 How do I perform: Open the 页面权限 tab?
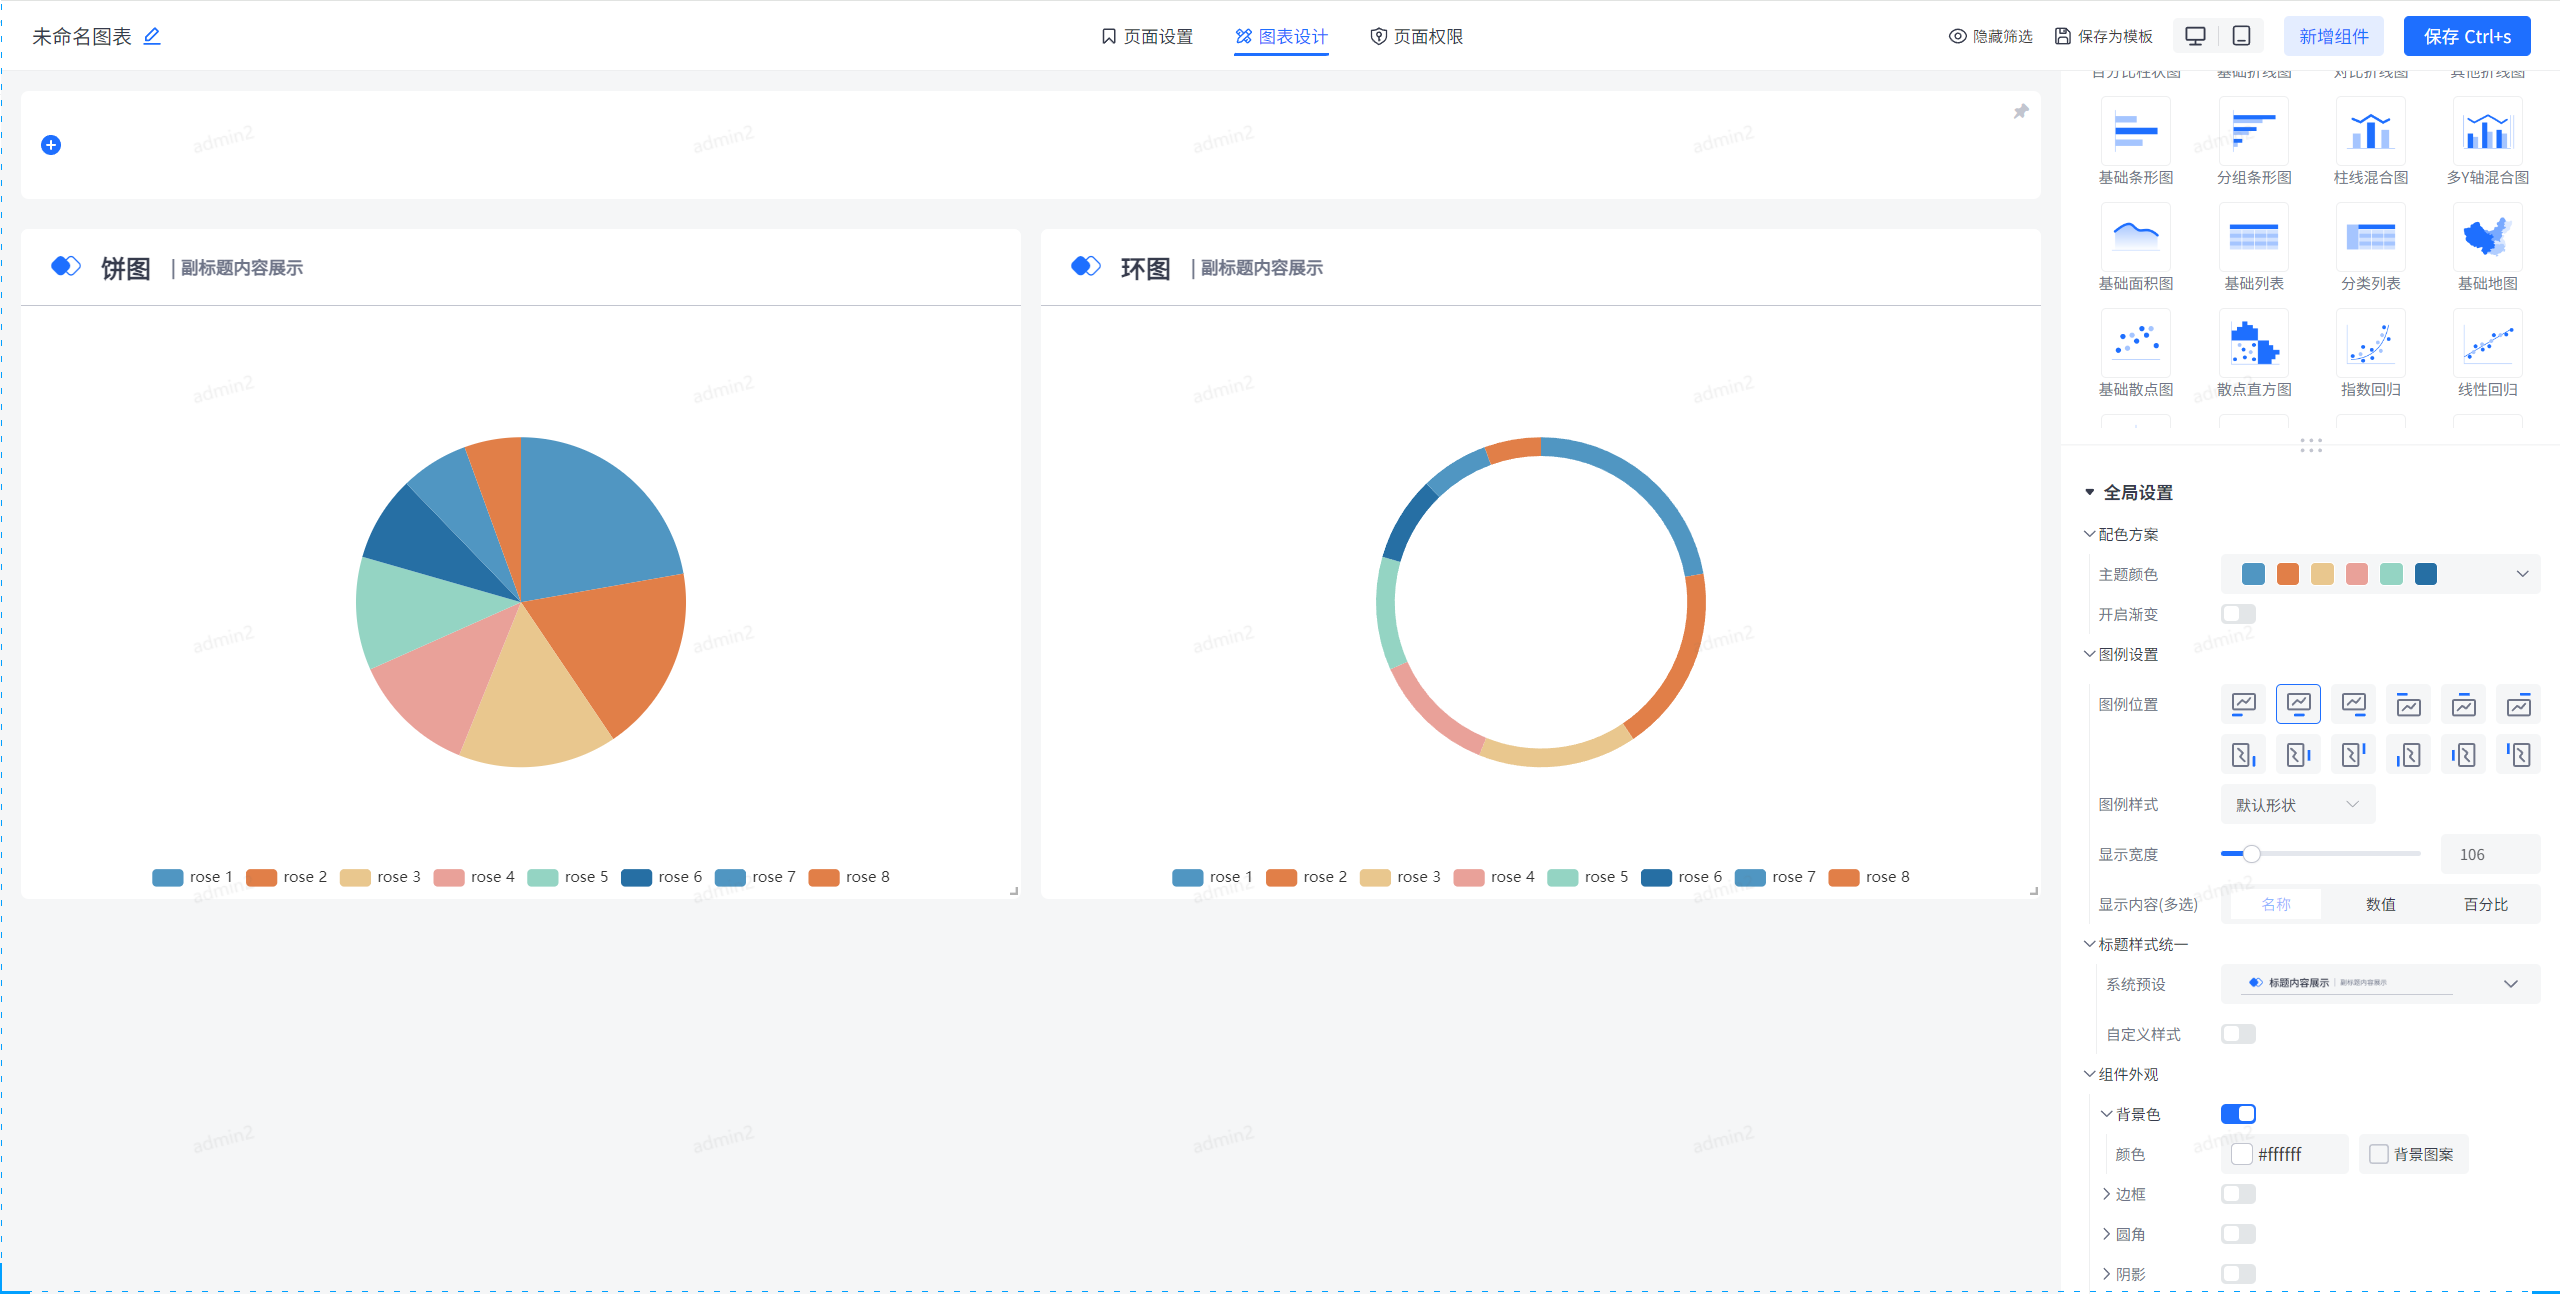[x=1416, y=36]
